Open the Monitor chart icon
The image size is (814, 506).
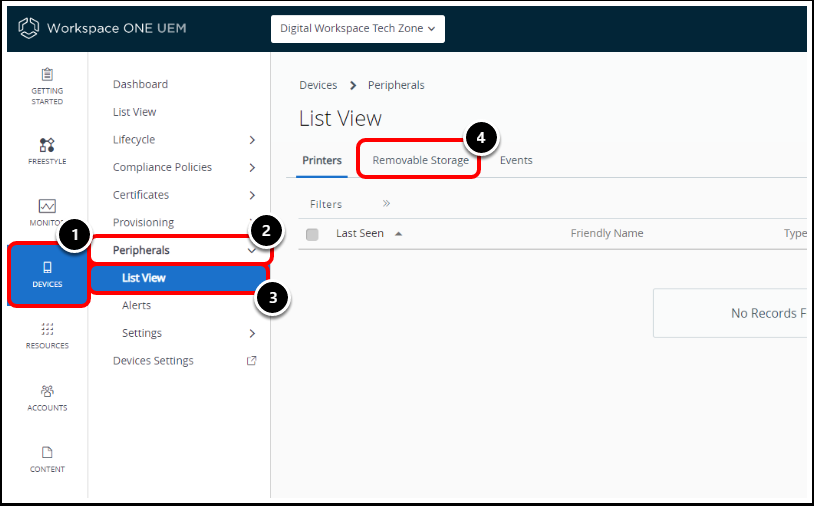coord(47,206)
